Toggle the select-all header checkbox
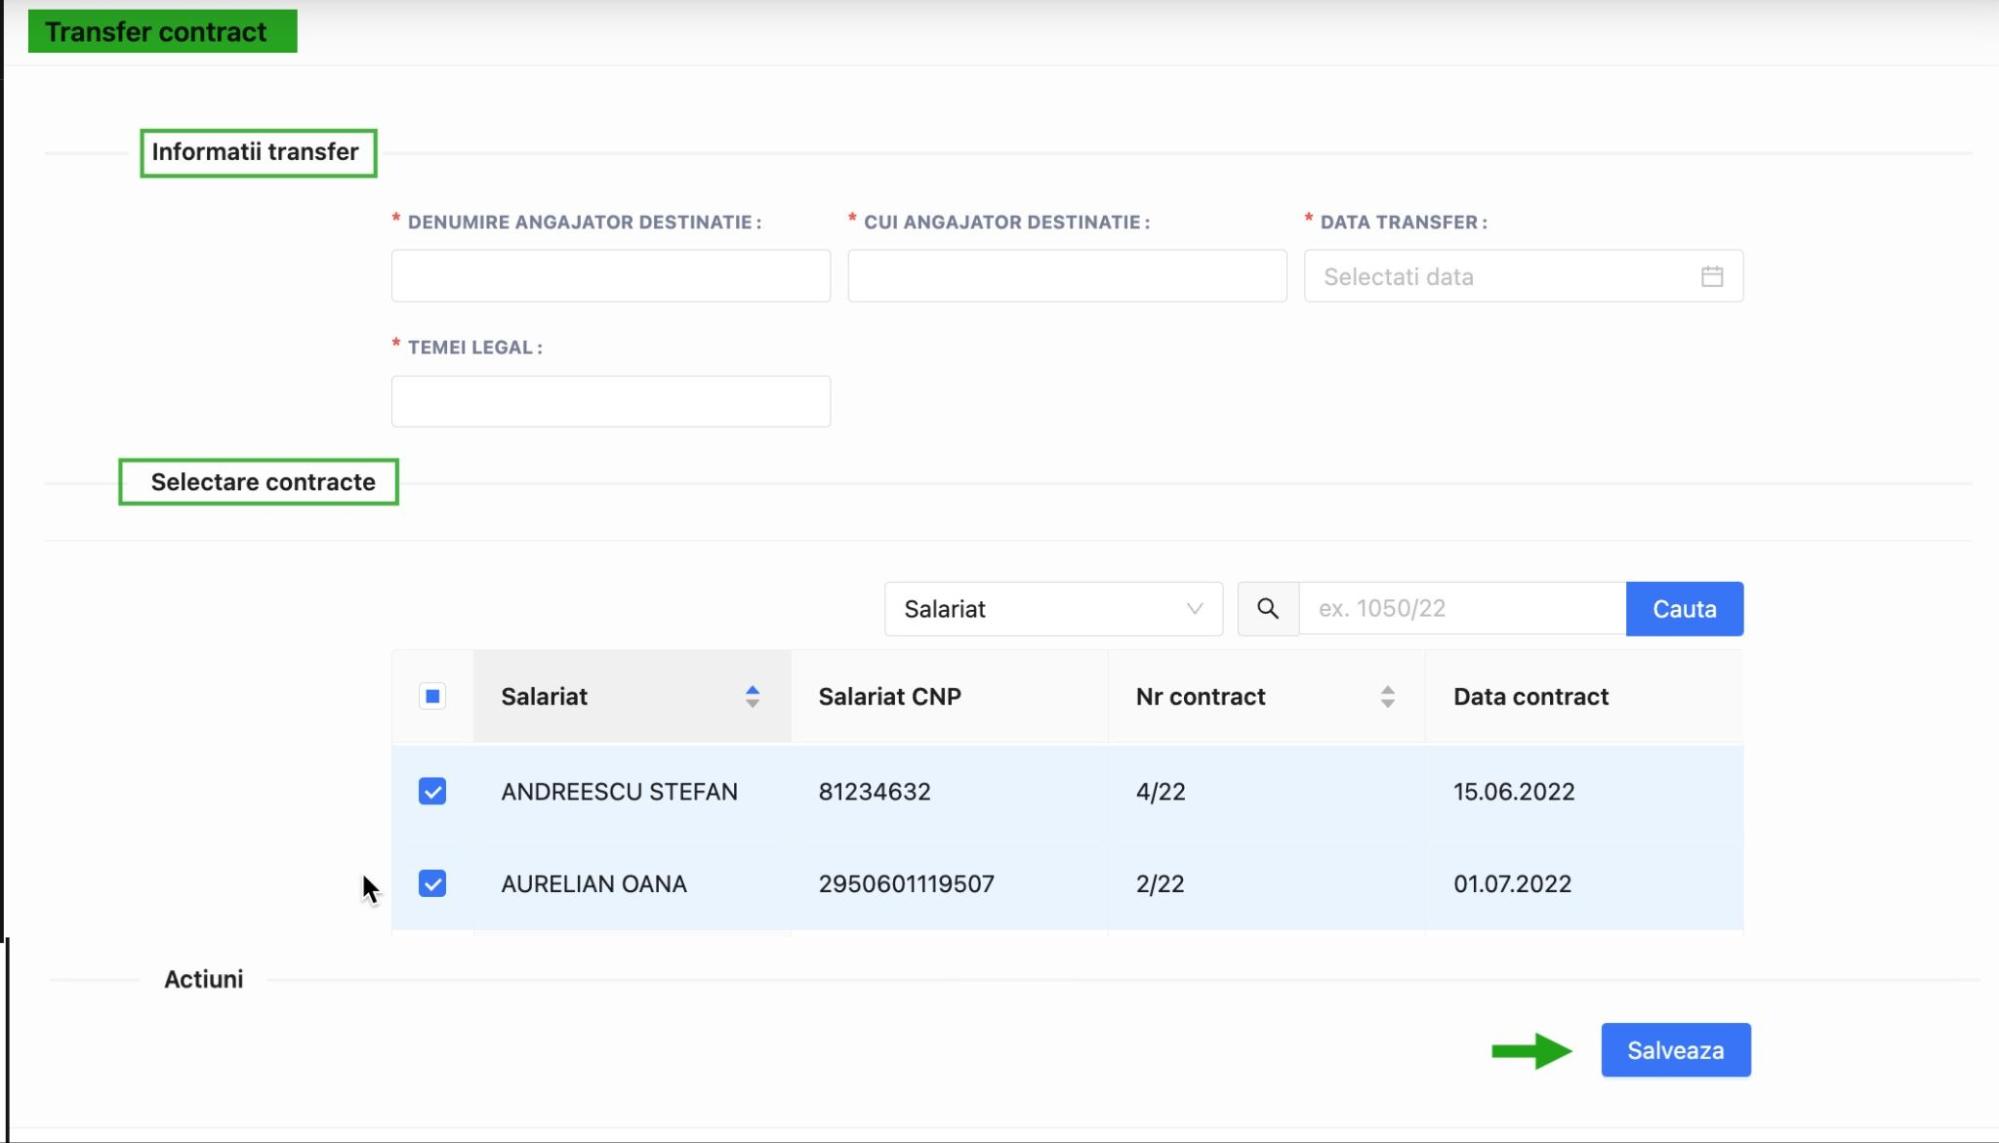This screenshot has width=1999, height=1143. point(432,697)
